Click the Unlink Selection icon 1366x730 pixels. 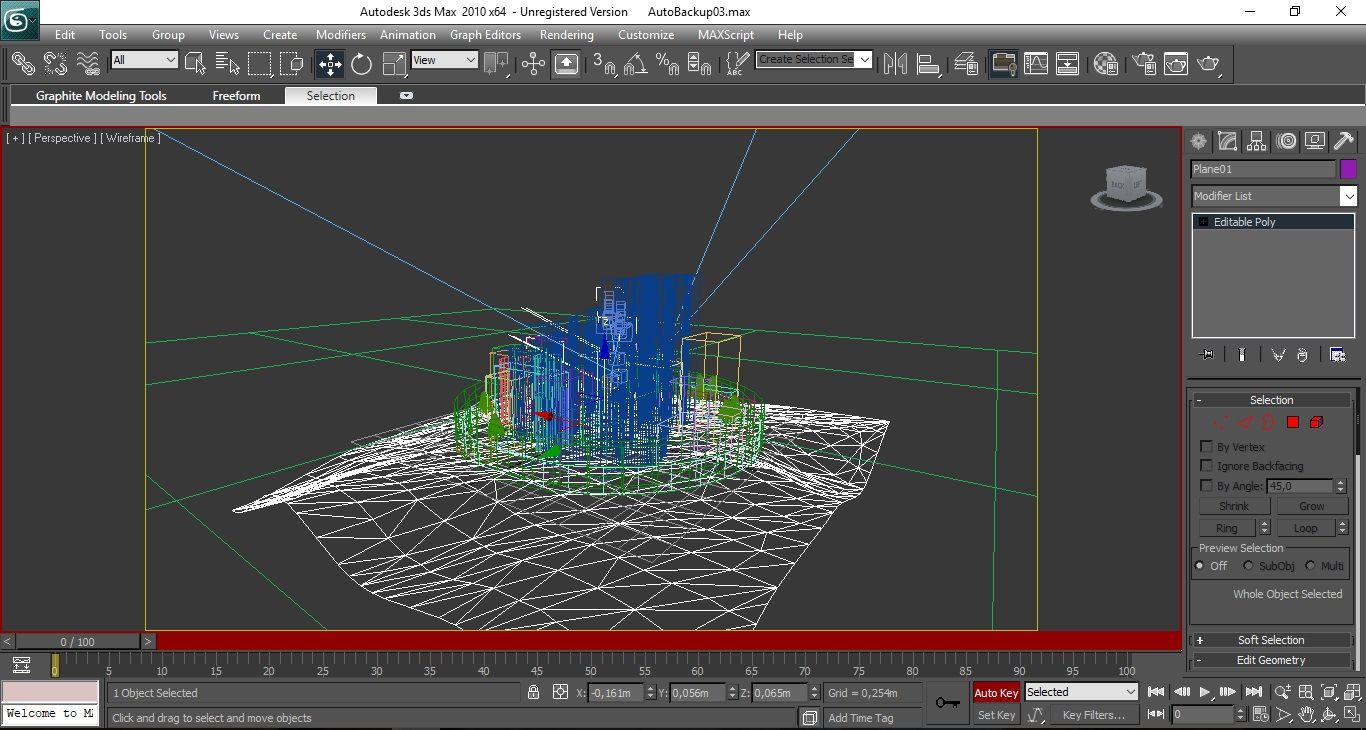[x=55, y=64]
